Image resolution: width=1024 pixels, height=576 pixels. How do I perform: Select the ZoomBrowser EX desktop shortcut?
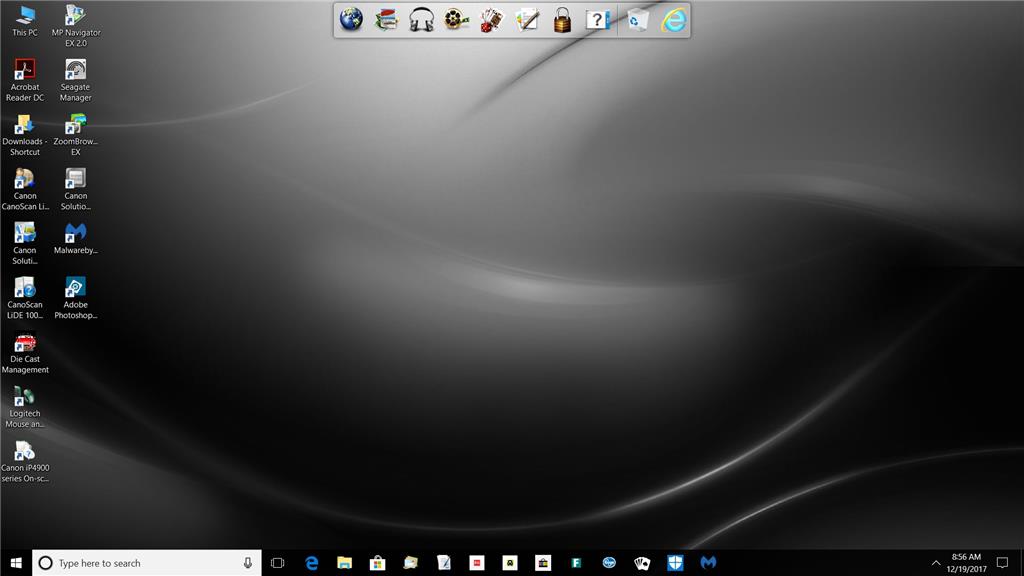coord(76,135)
